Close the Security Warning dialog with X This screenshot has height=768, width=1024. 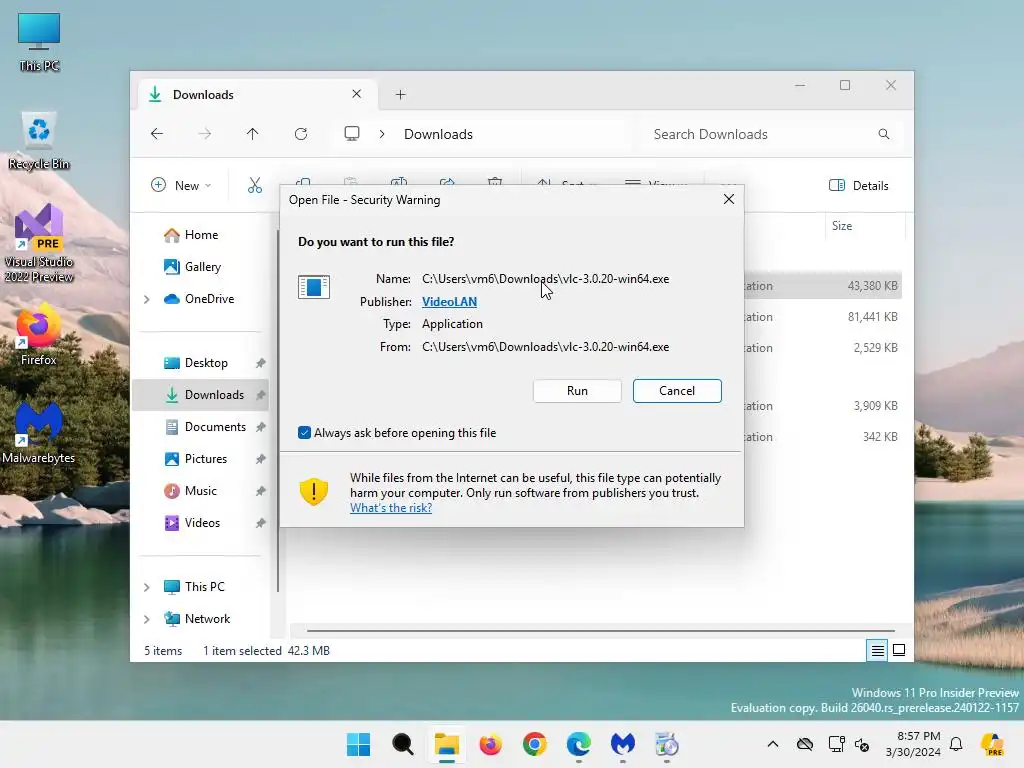coord(729,199)
